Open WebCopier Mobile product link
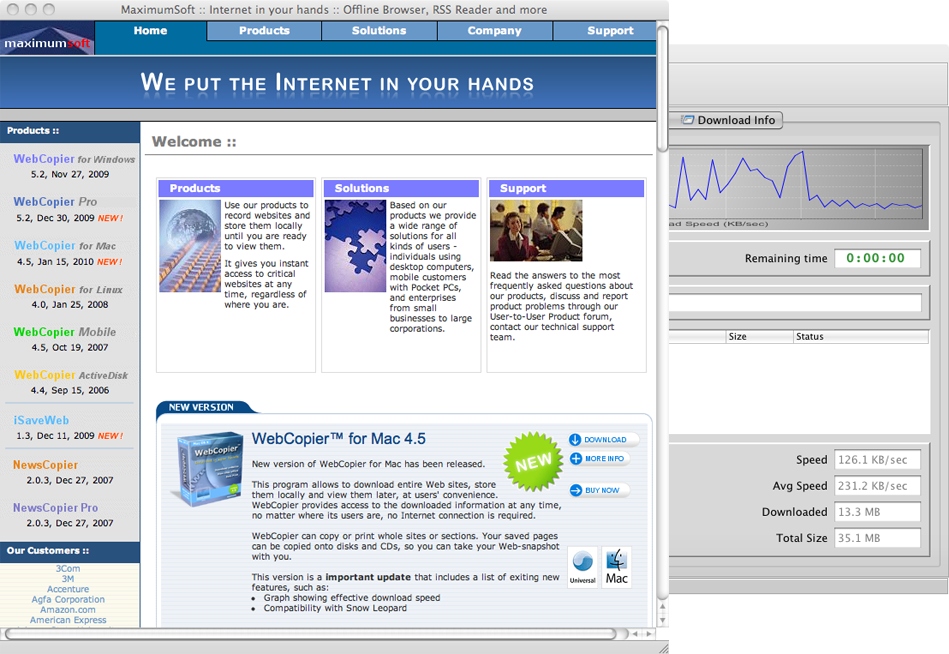Viewport: 949px width, 654px height. [65, 332]
